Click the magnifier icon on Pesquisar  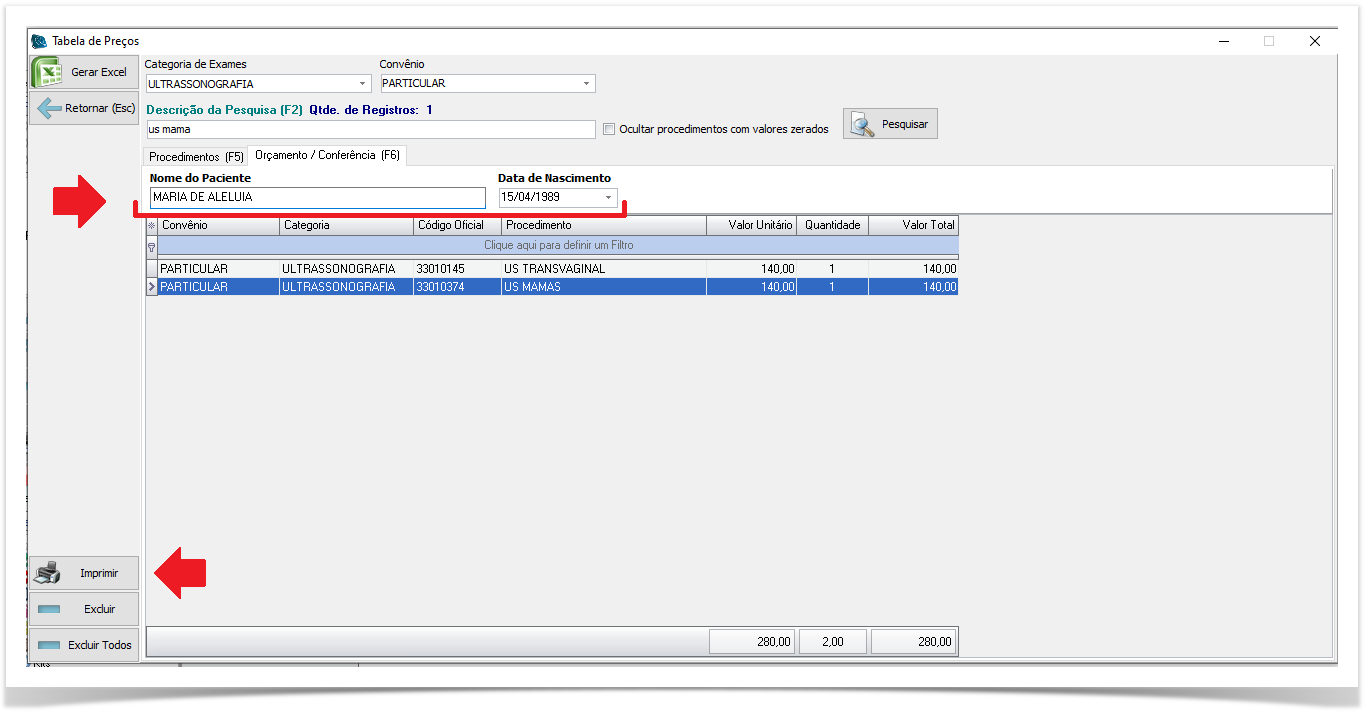click(862, 124)
